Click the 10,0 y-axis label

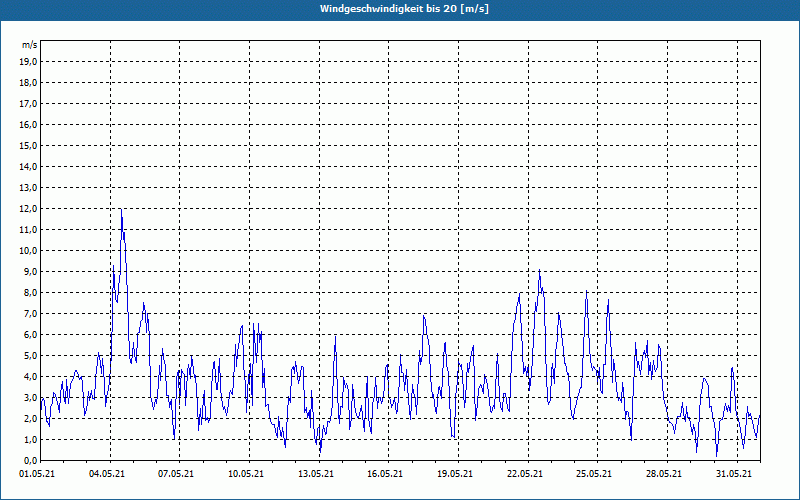coord(29,251)
